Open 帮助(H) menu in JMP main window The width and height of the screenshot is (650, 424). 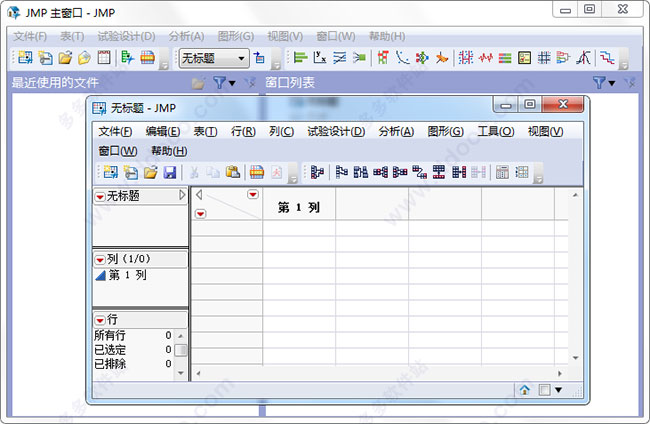[x=387, y=36]
